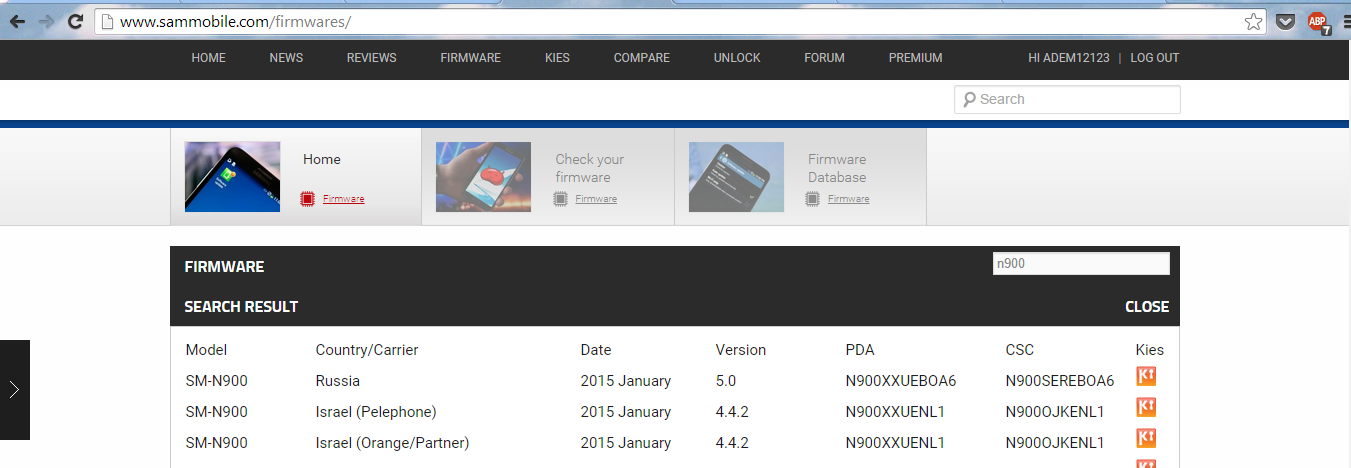Select the Check your firmware tab
This screenshot has width=1351, height=468.
pyautogui.click(x=548, y=177)
